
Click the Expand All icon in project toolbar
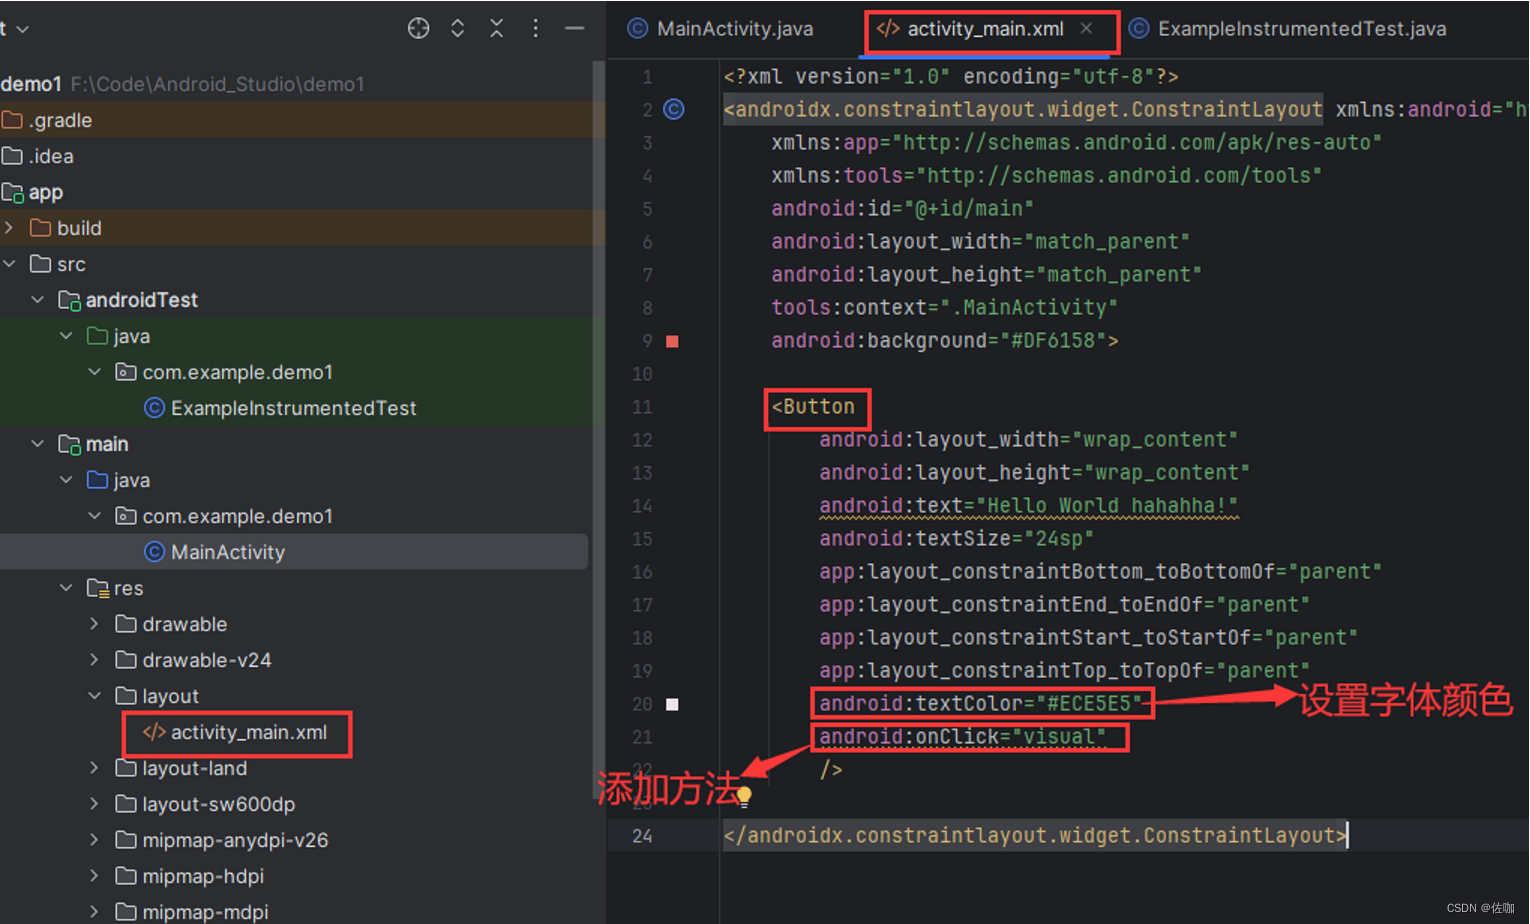point(457,28)
